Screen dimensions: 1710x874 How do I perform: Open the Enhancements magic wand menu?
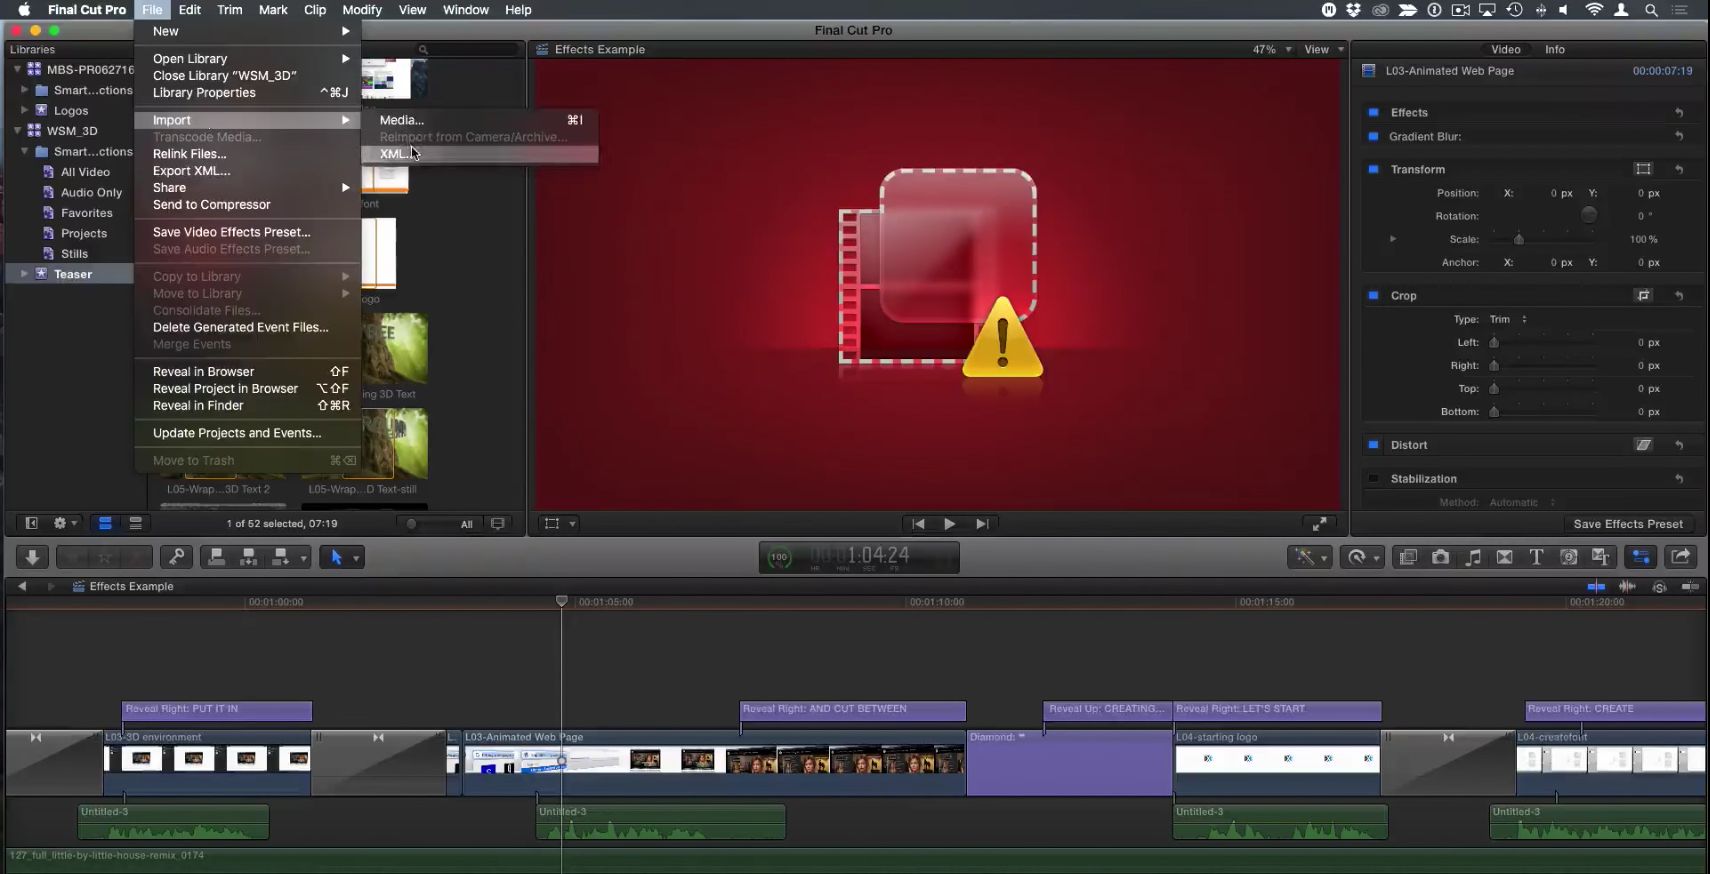click(1309, 557)
